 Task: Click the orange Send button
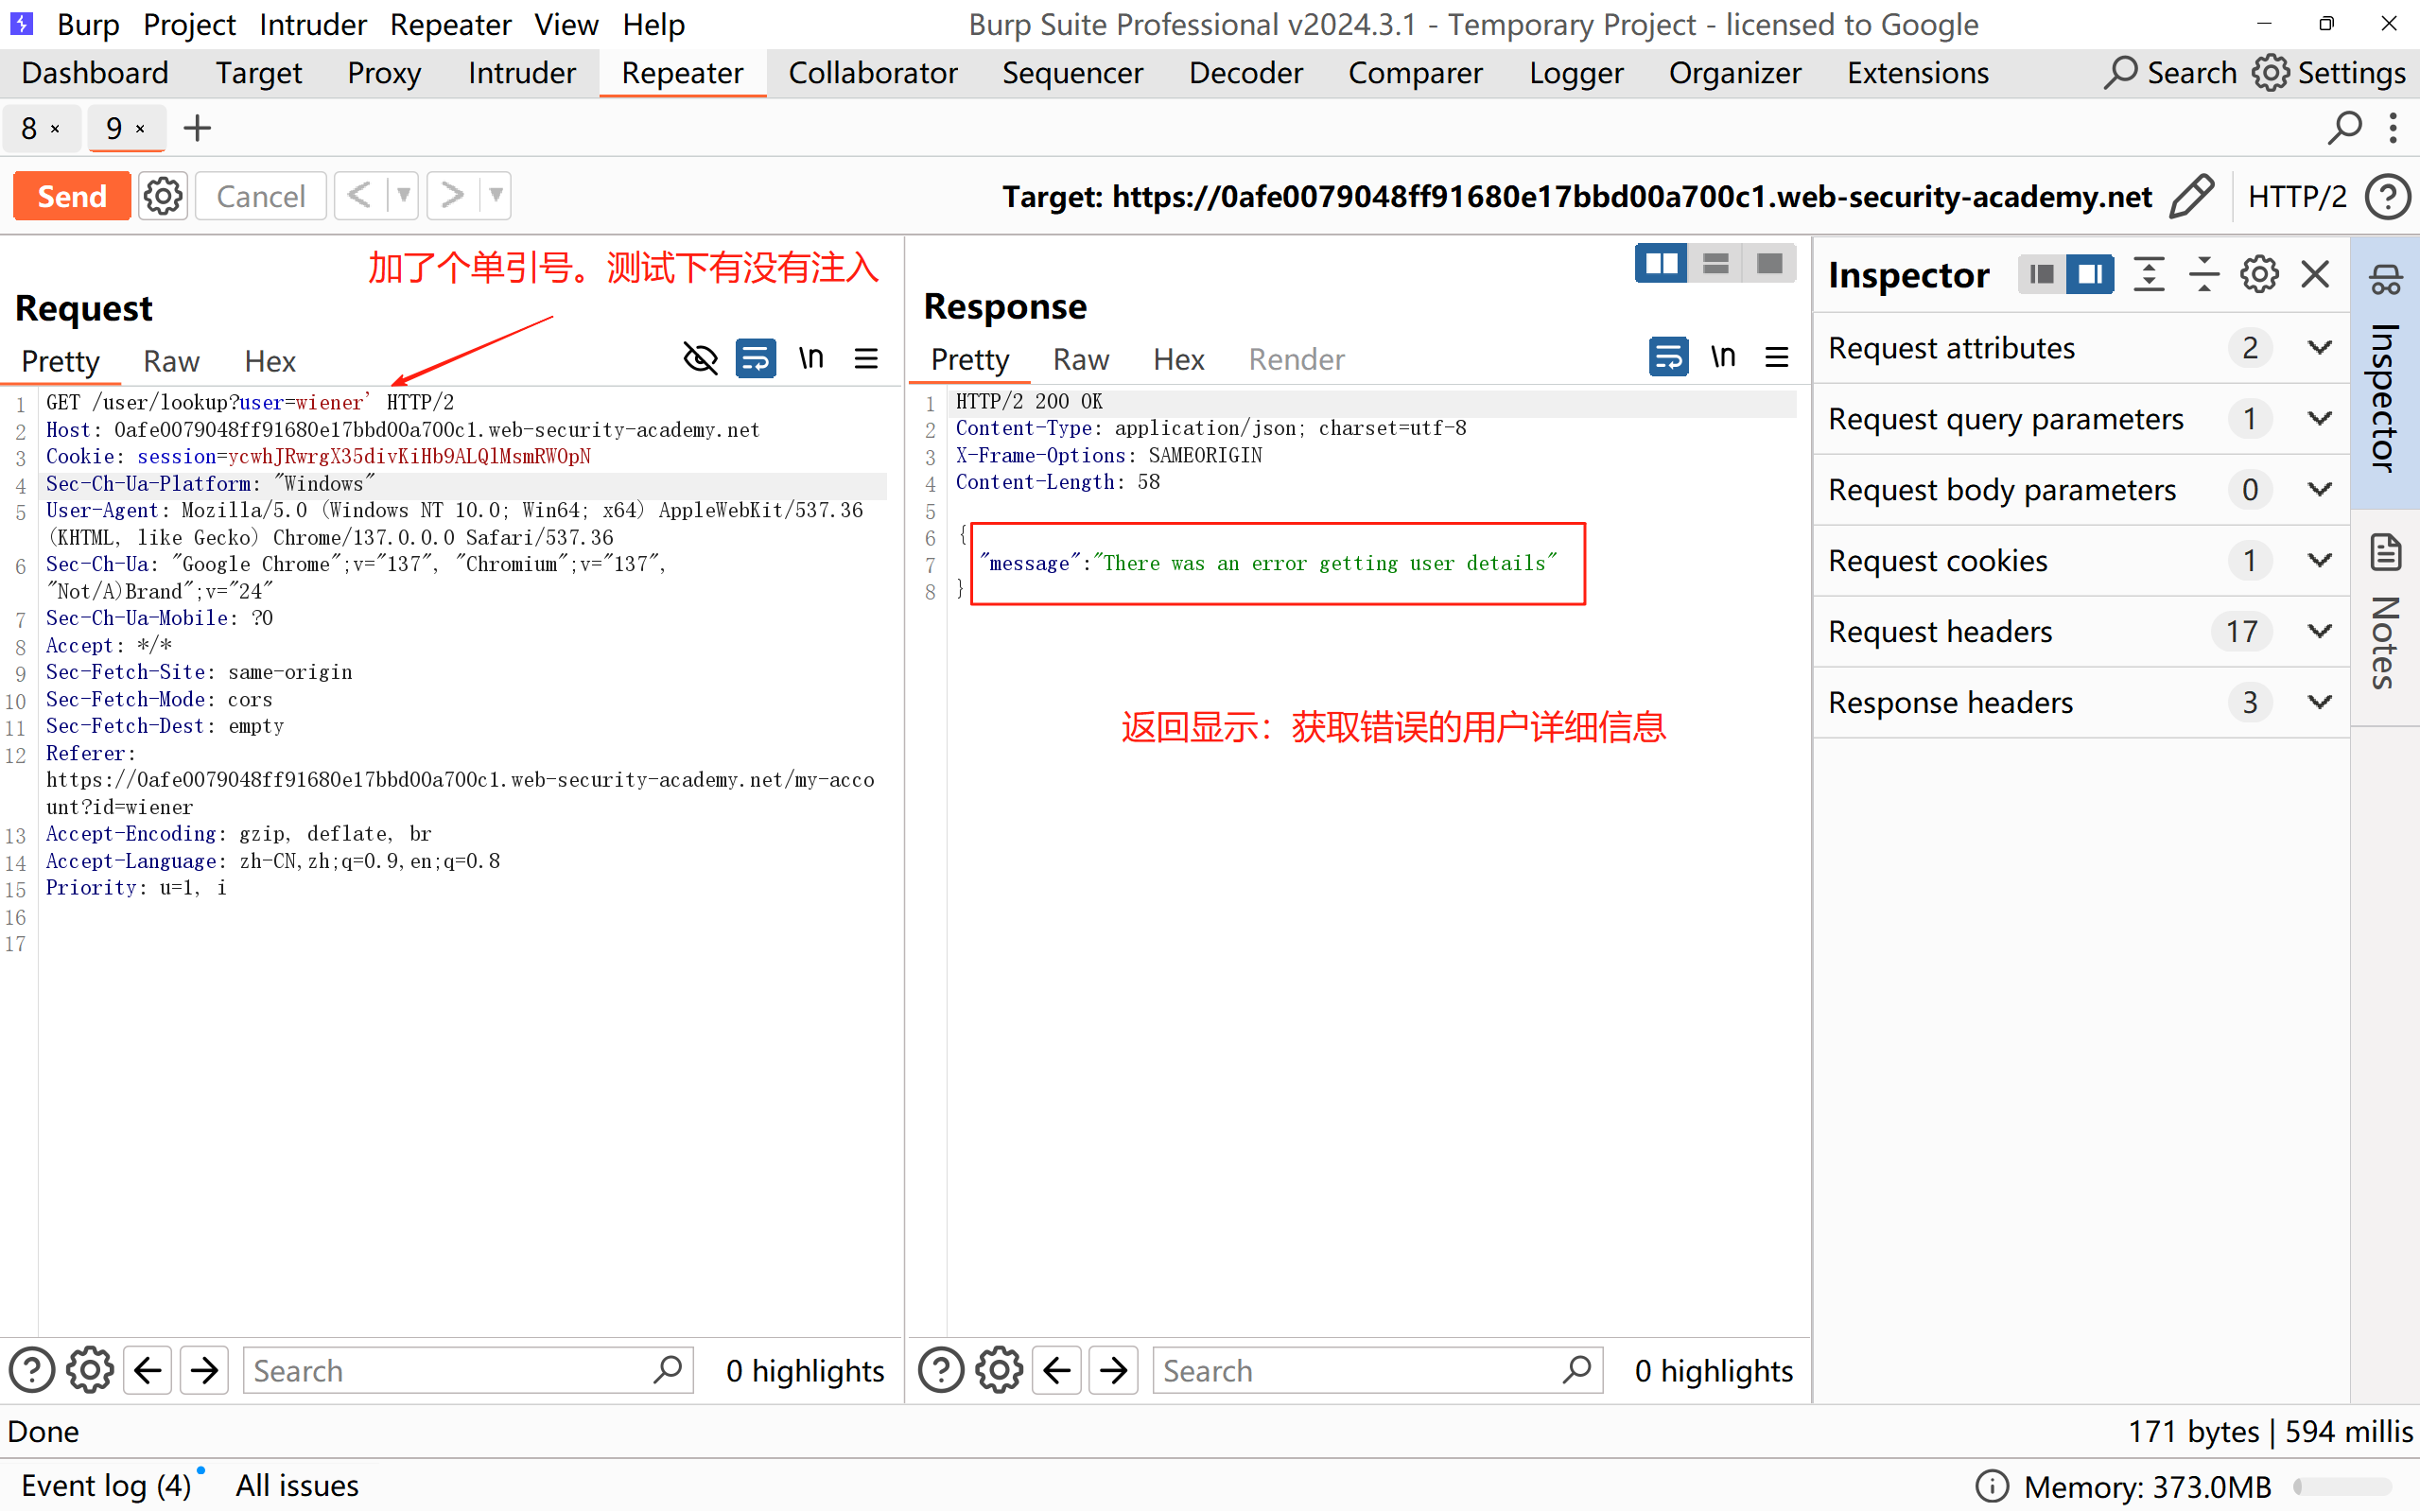pos(71,196)
